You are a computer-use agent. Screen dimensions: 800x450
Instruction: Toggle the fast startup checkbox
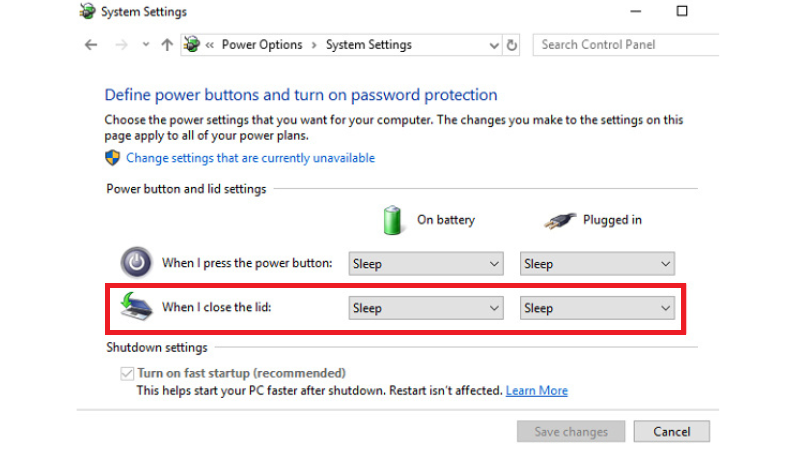point(126,373)
